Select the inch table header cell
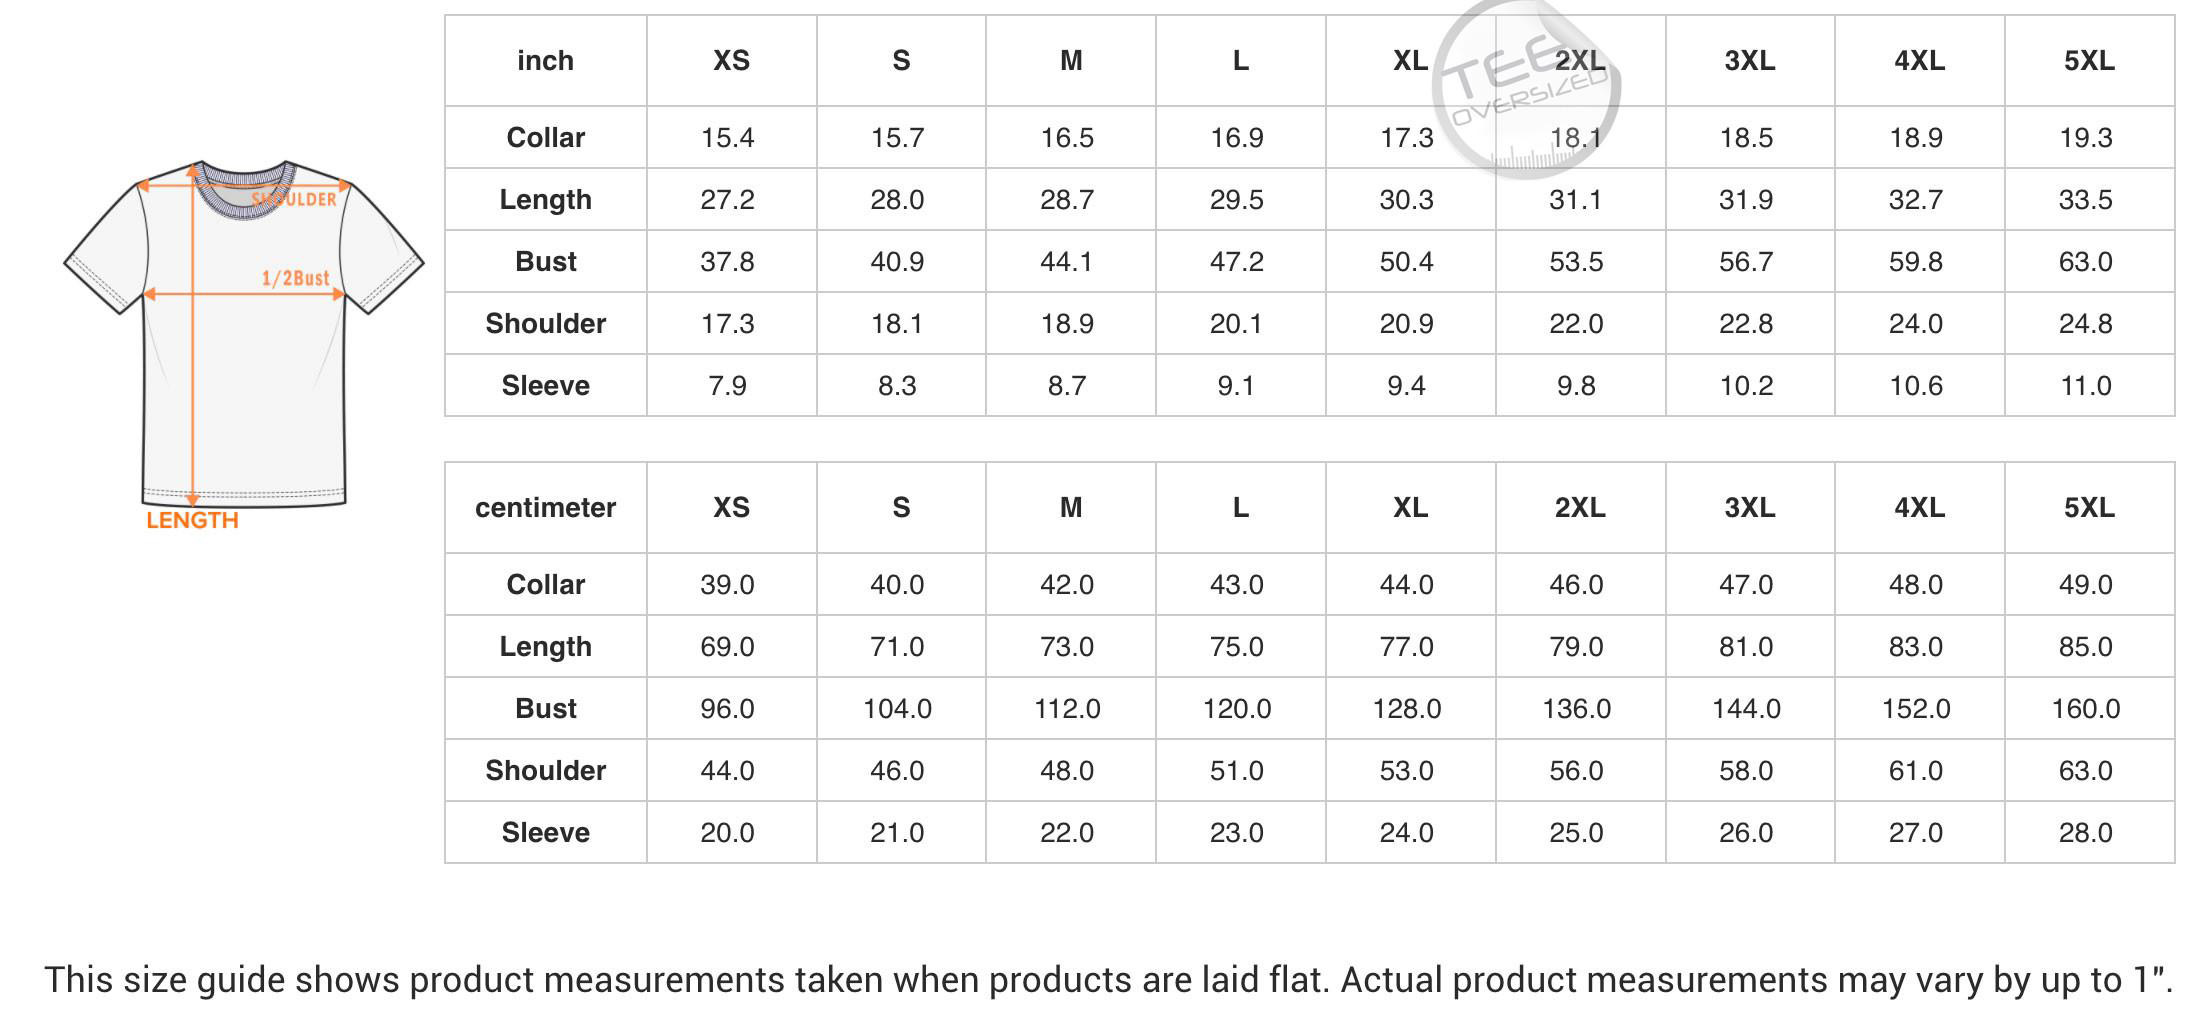Viewport: 2192px width, 1022px height. pyautogui.click(x=545, y=61)
